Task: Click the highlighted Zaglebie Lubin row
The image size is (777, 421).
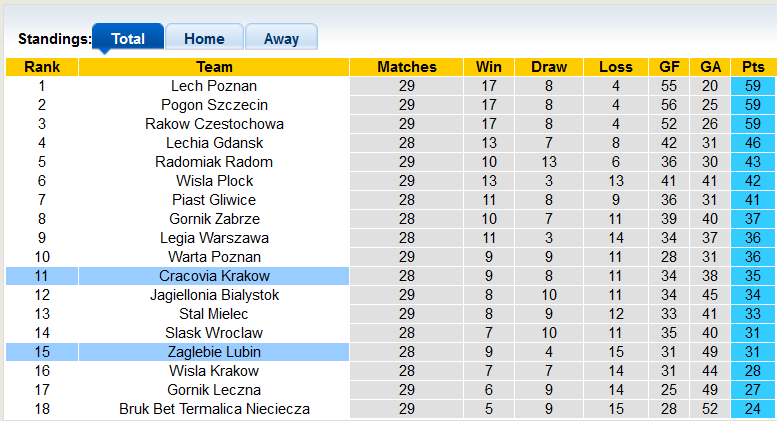Action: [214, 352]
